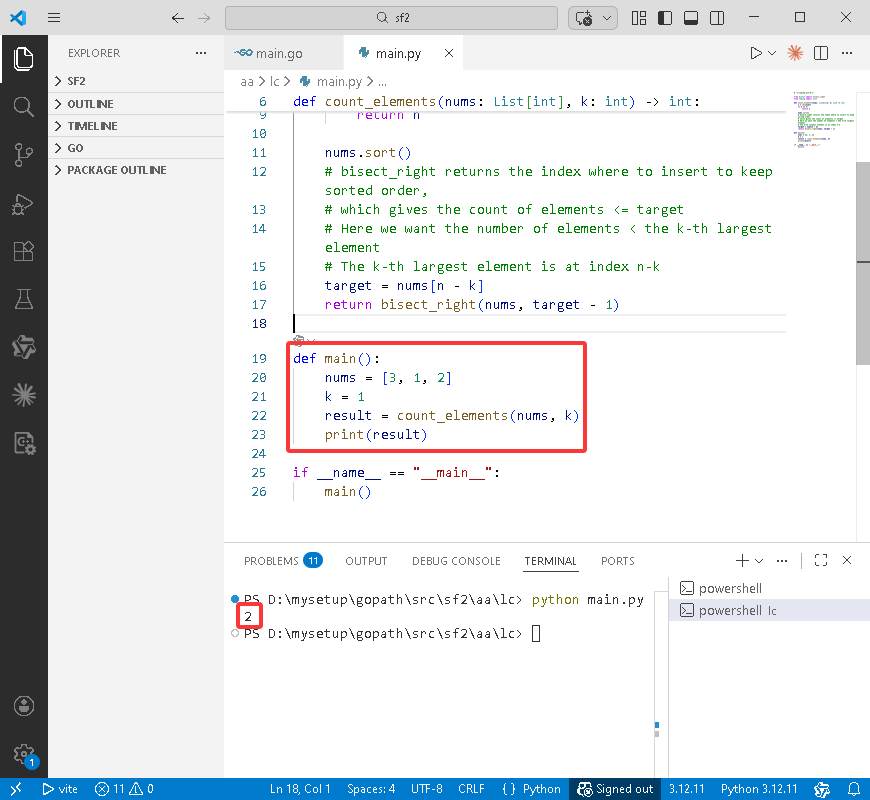This screenshot has width=870, height=800.
Task: Open editor More Actions ellipsis
Action: 847,53
